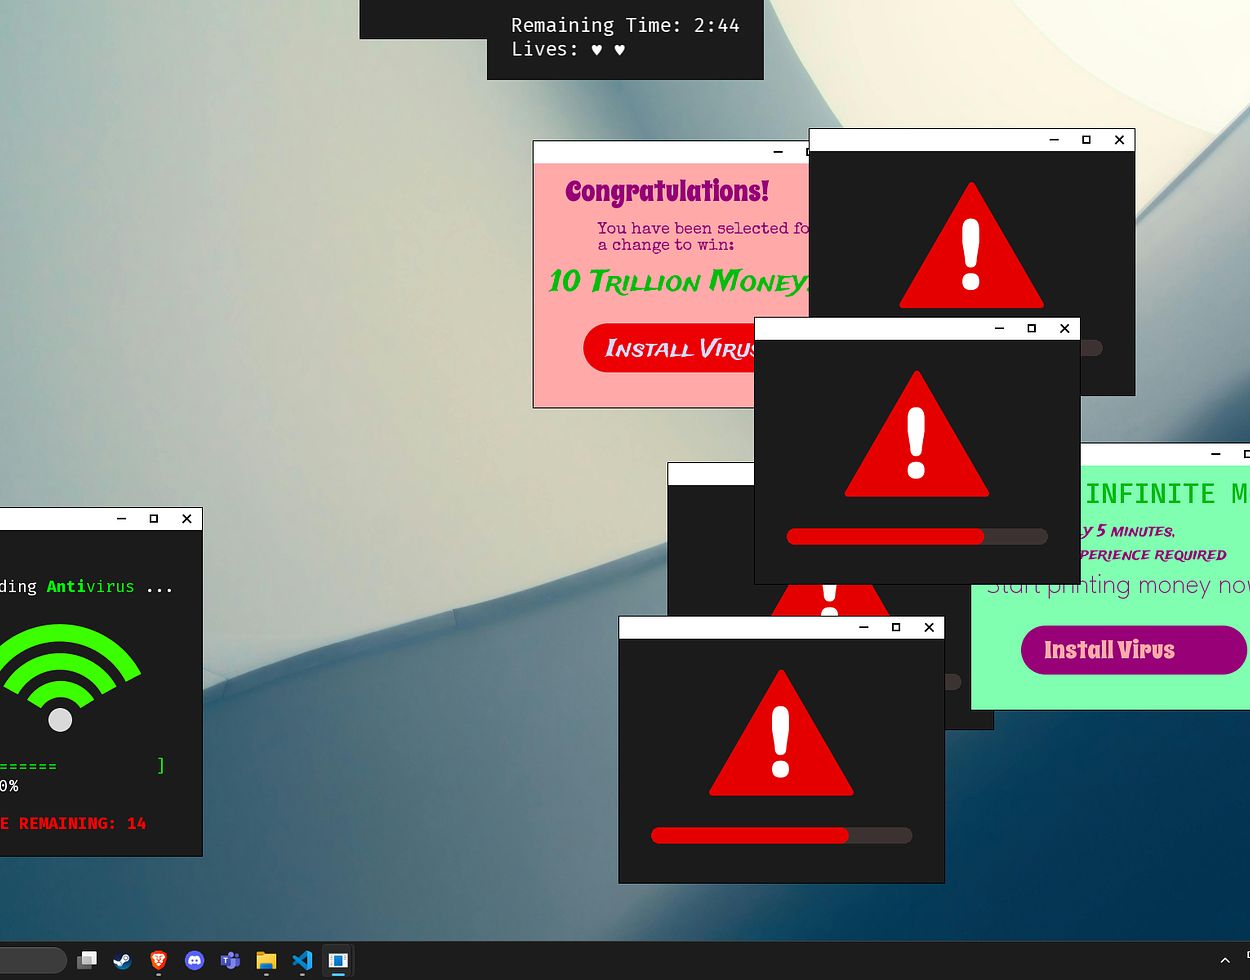Switch to Visual Studio Code in taskbar
The width and height of the screenshot is (1250, 980).
tap(302, 961)
